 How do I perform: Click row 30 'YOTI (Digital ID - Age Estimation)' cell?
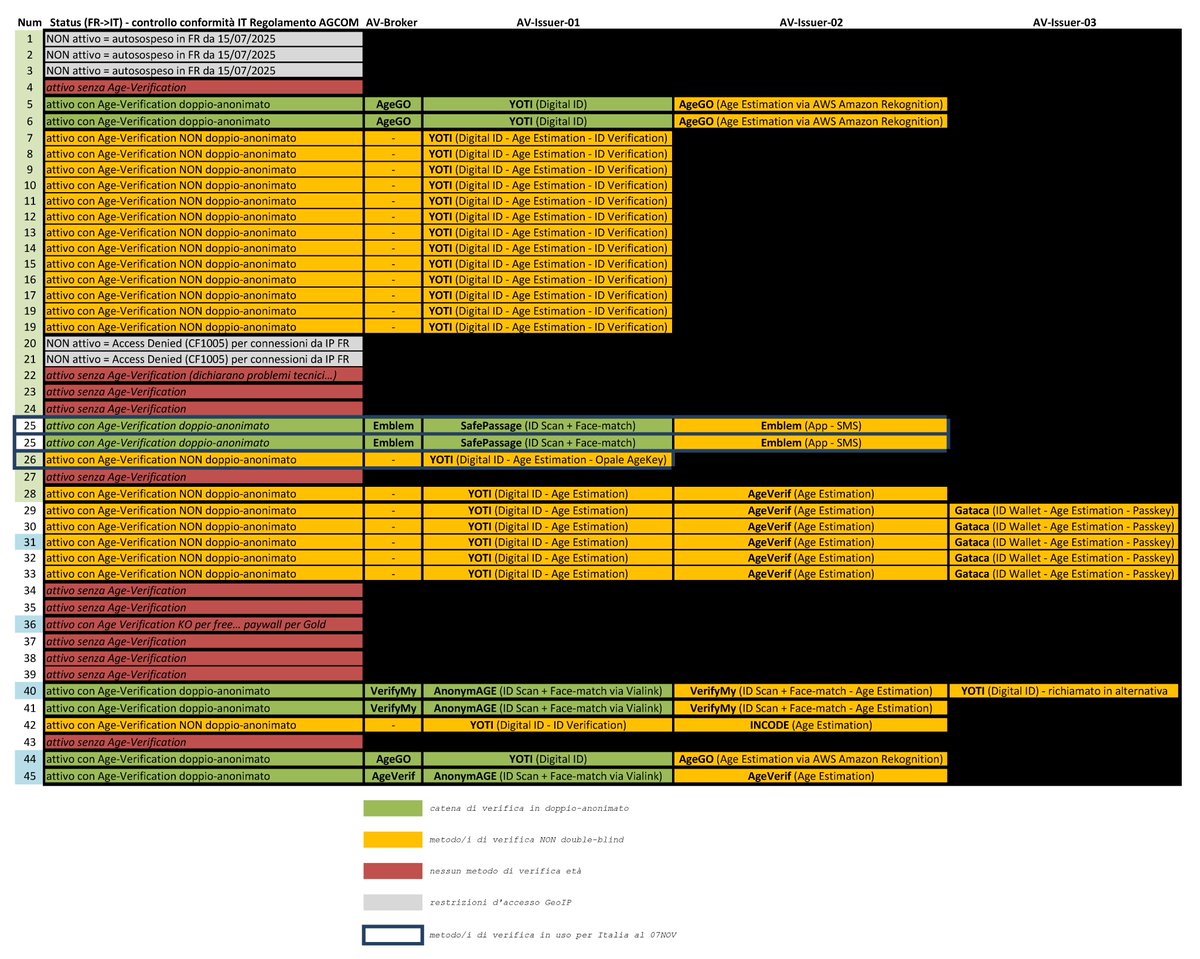coord(548,527)
